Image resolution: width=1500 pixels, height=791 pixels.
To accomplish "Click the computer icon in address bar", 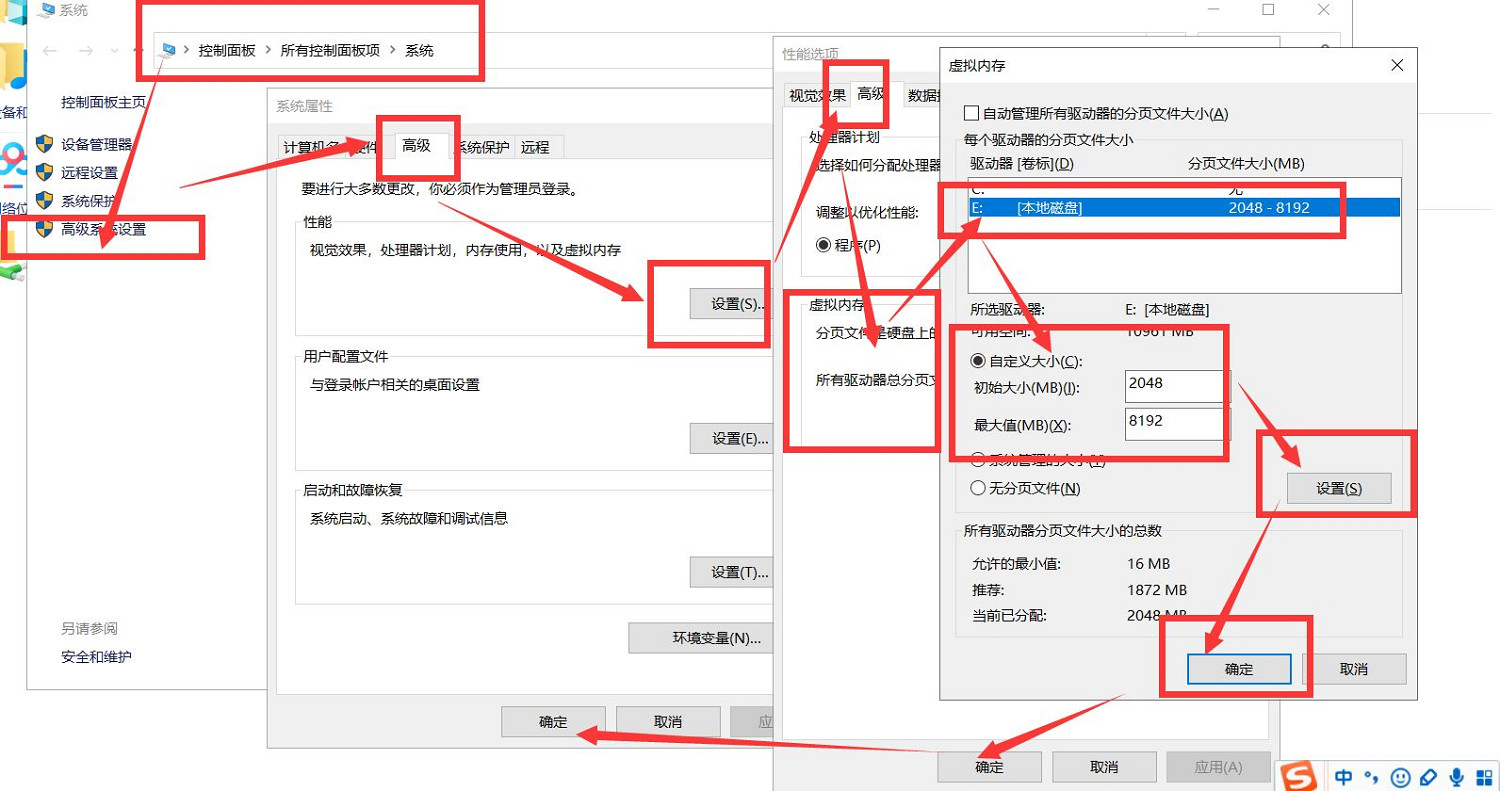I will tap(170, 50).
